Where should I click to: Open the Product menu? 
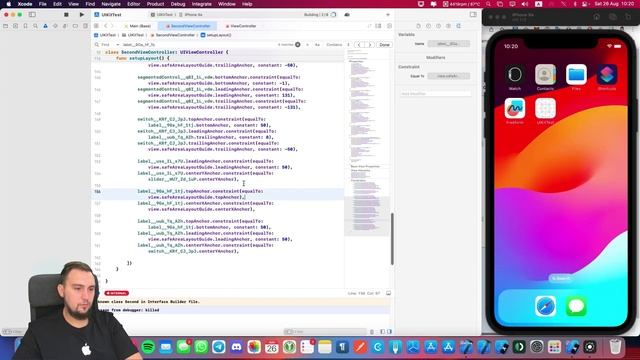point(155,4)
